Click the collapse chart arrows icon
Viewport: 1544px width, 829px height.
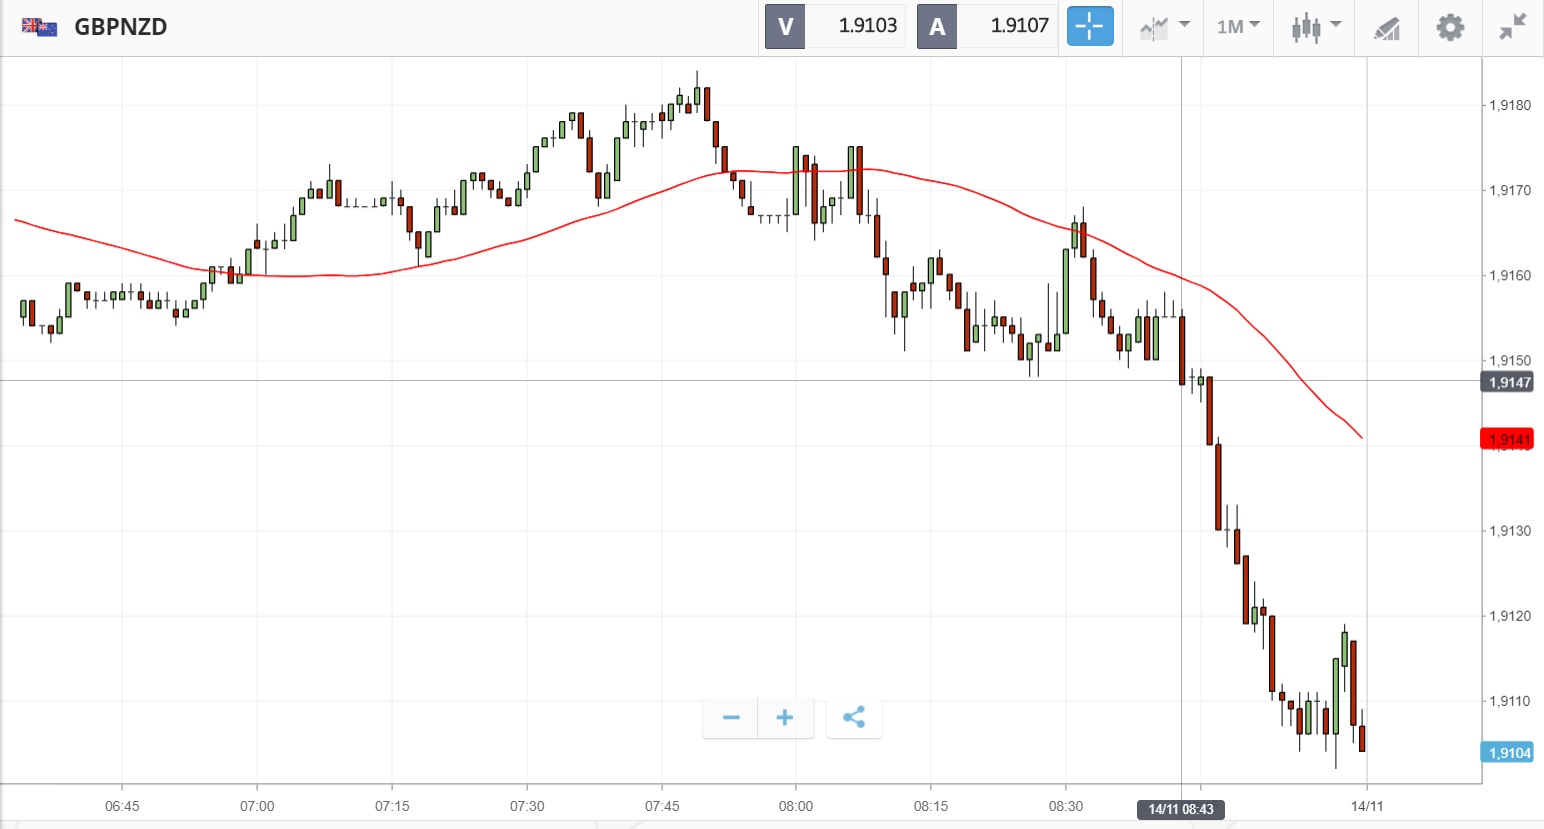click(x=1513, y=27)
